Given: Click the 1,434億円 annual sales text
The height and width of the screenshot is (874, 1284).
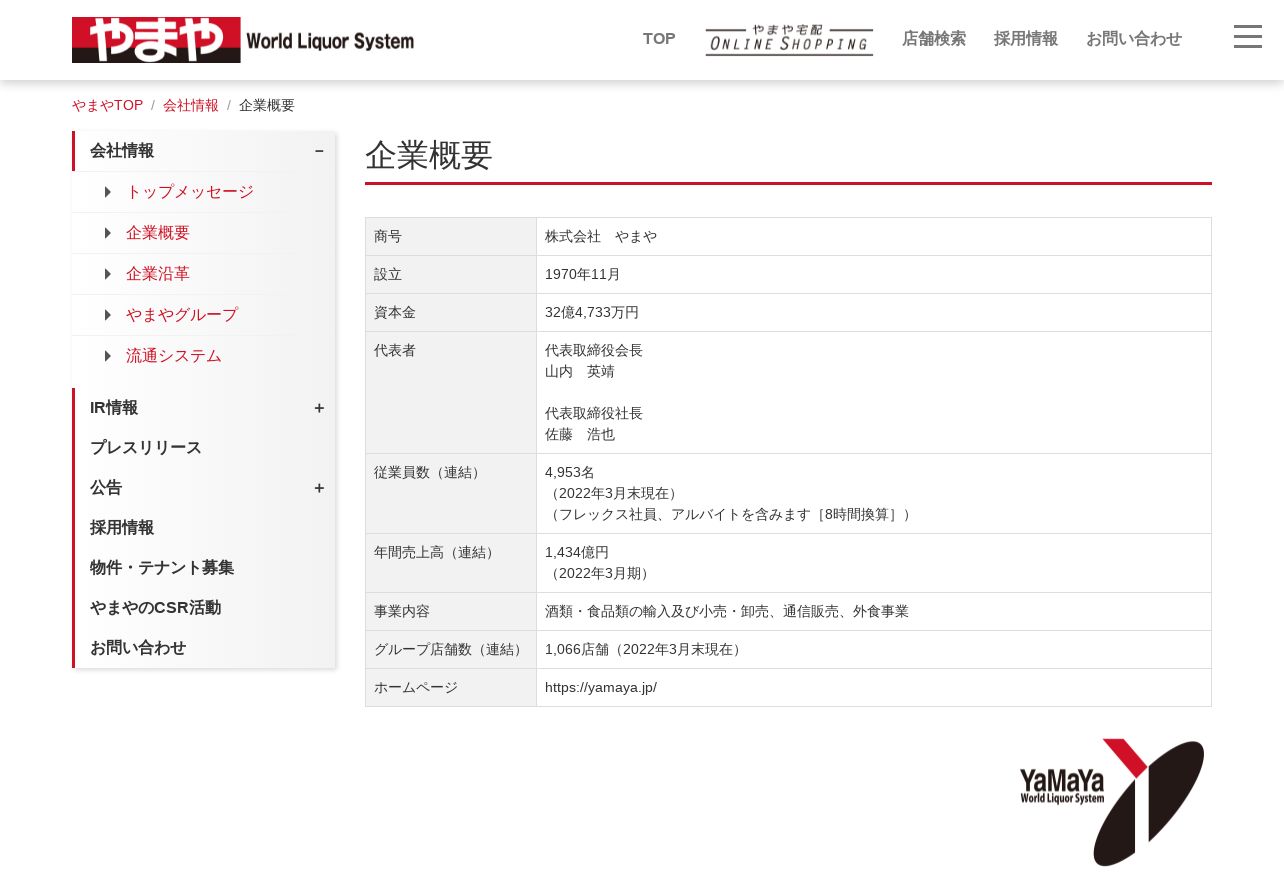Looking at the screenshot, I should click(x=577, y=552).
